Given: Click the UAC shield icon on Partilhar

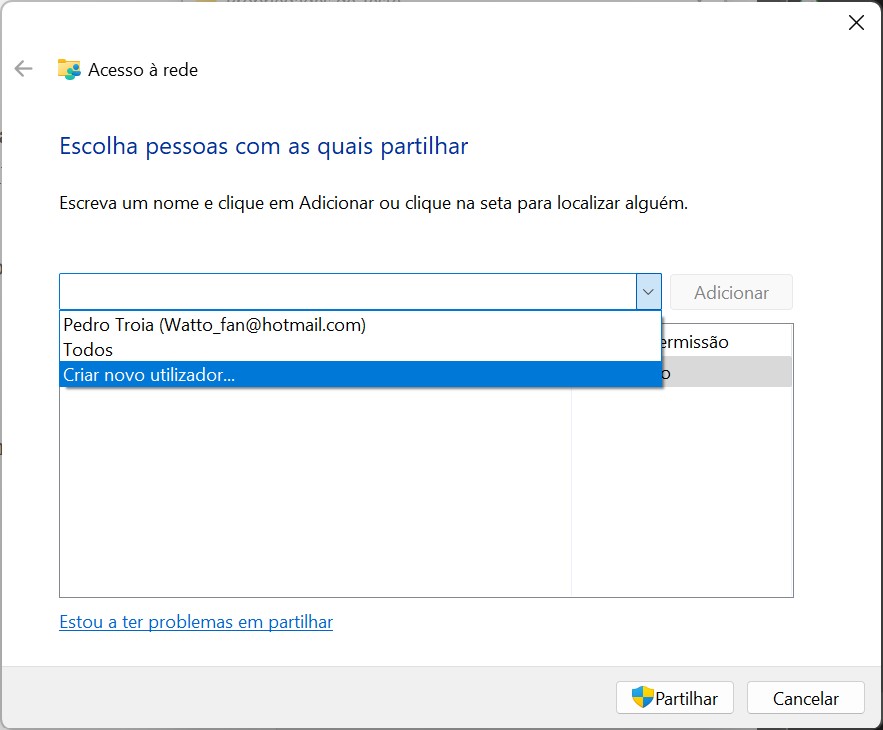Looking at the screenshot, I should tap(642, 698).
